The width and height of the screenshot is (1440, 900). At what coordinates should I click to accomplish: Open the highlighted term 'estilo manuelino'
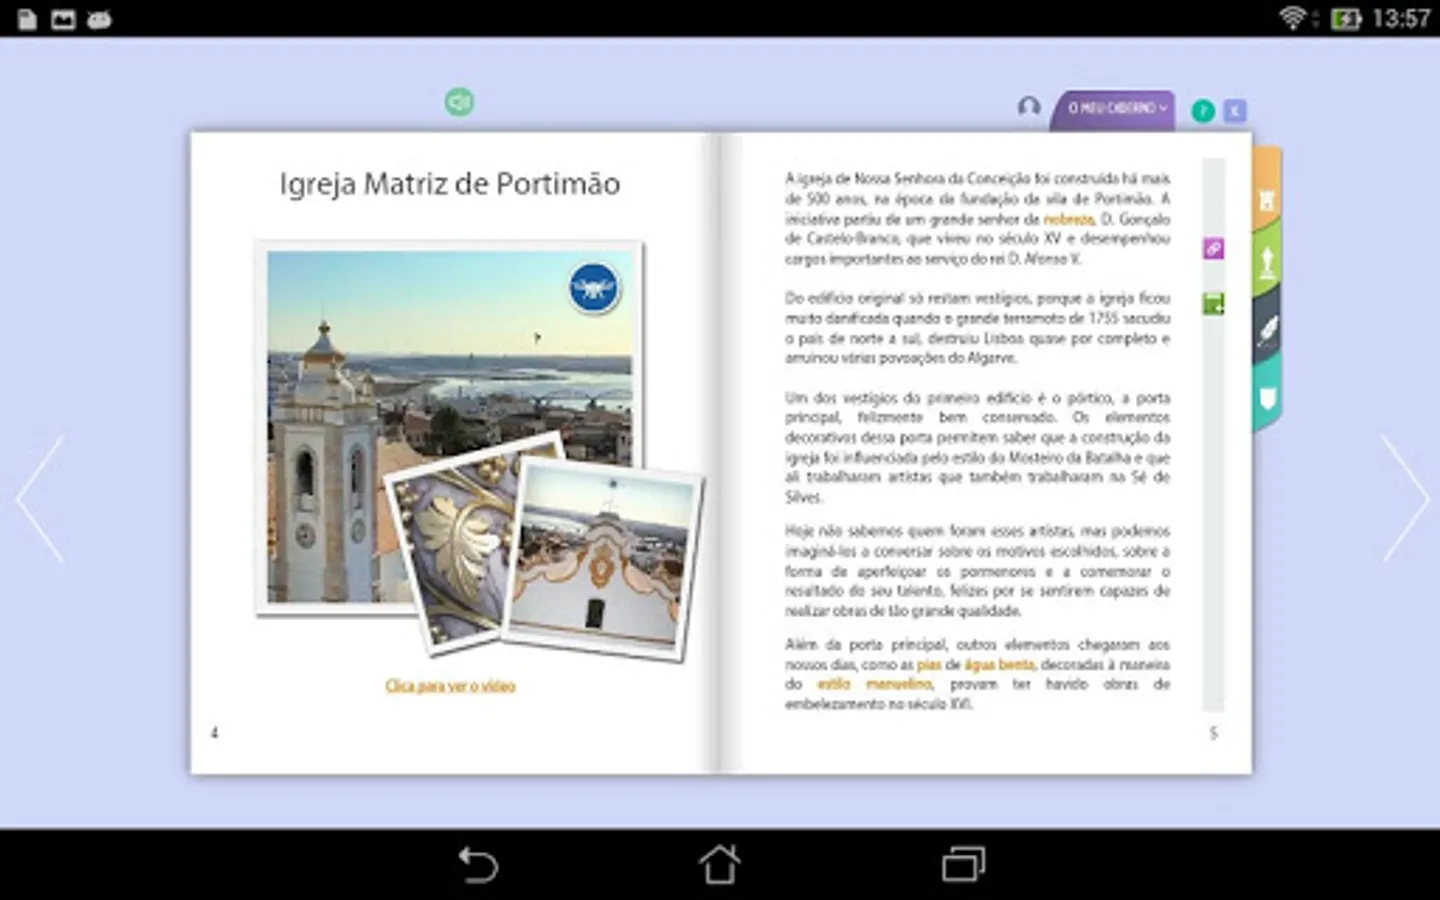point(873,684)
